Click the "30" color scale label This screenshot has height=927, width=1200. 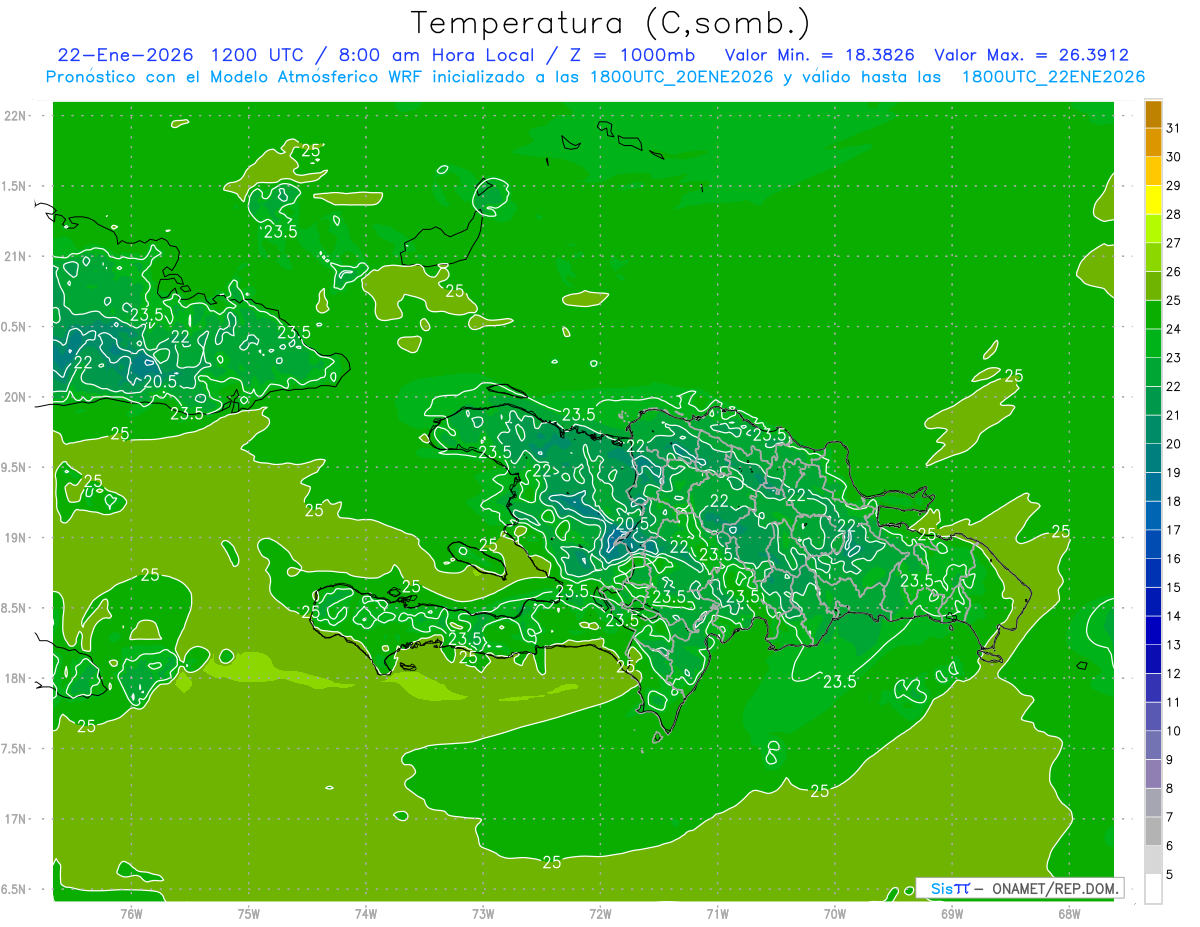click(1174, 157)
